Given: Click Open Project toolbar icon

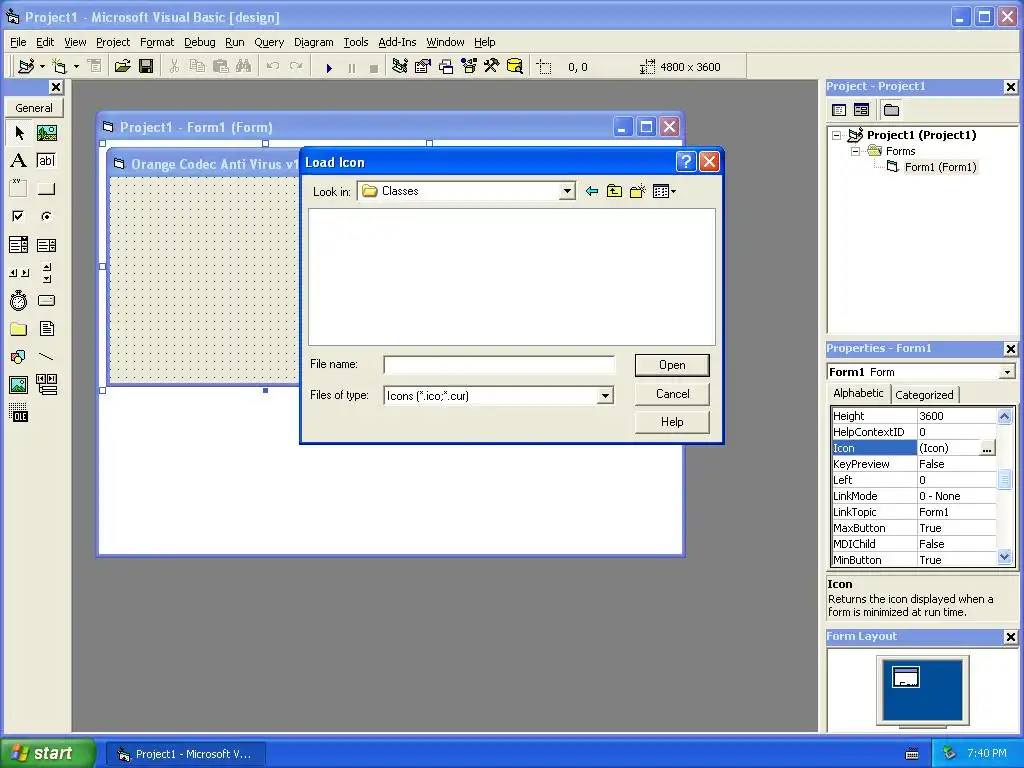Looking at the screenshot, I should click(x=122, y=67).
